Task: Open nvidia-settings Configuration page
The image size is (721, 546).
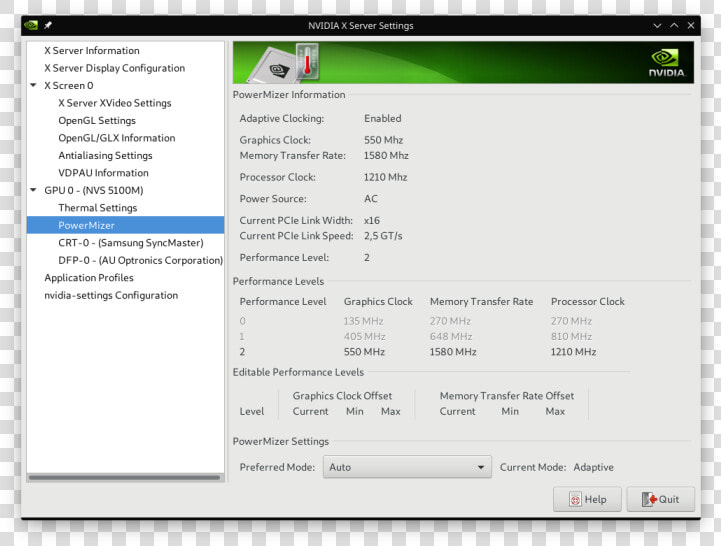Action: coord(111,295)
